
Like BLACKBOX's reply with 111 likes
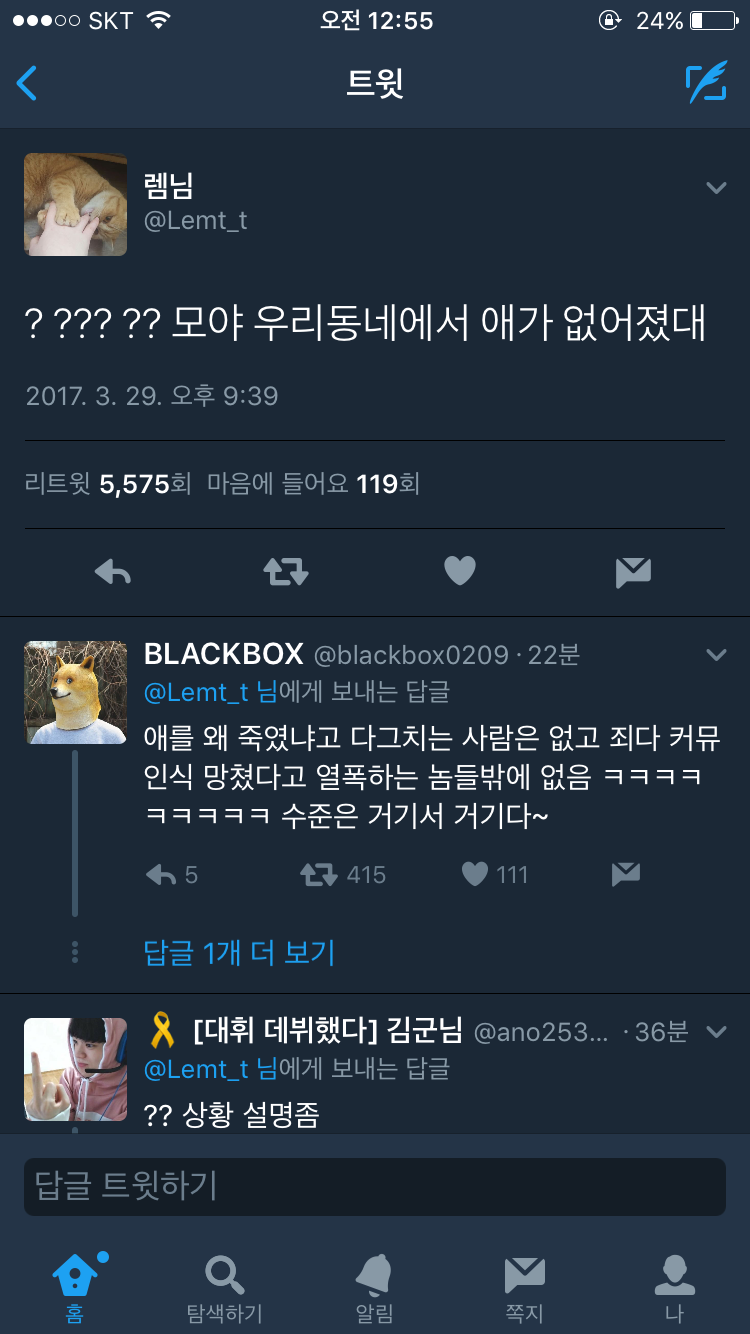475,875
